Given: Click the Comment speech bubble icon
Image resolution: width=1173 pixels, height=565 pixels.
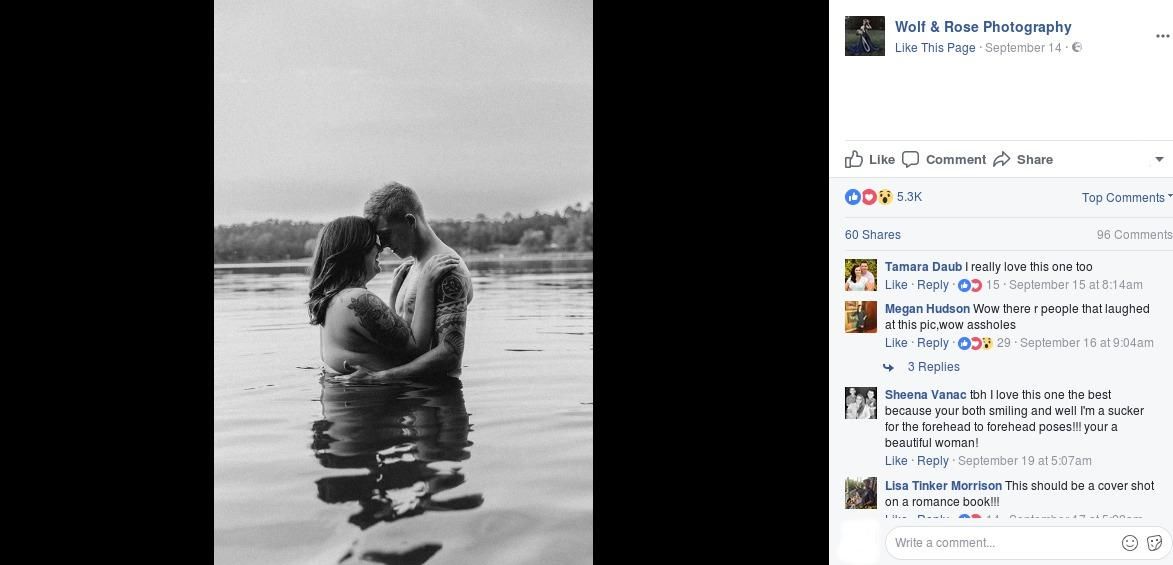Looking at the screenshot, I should coord(910,159).
